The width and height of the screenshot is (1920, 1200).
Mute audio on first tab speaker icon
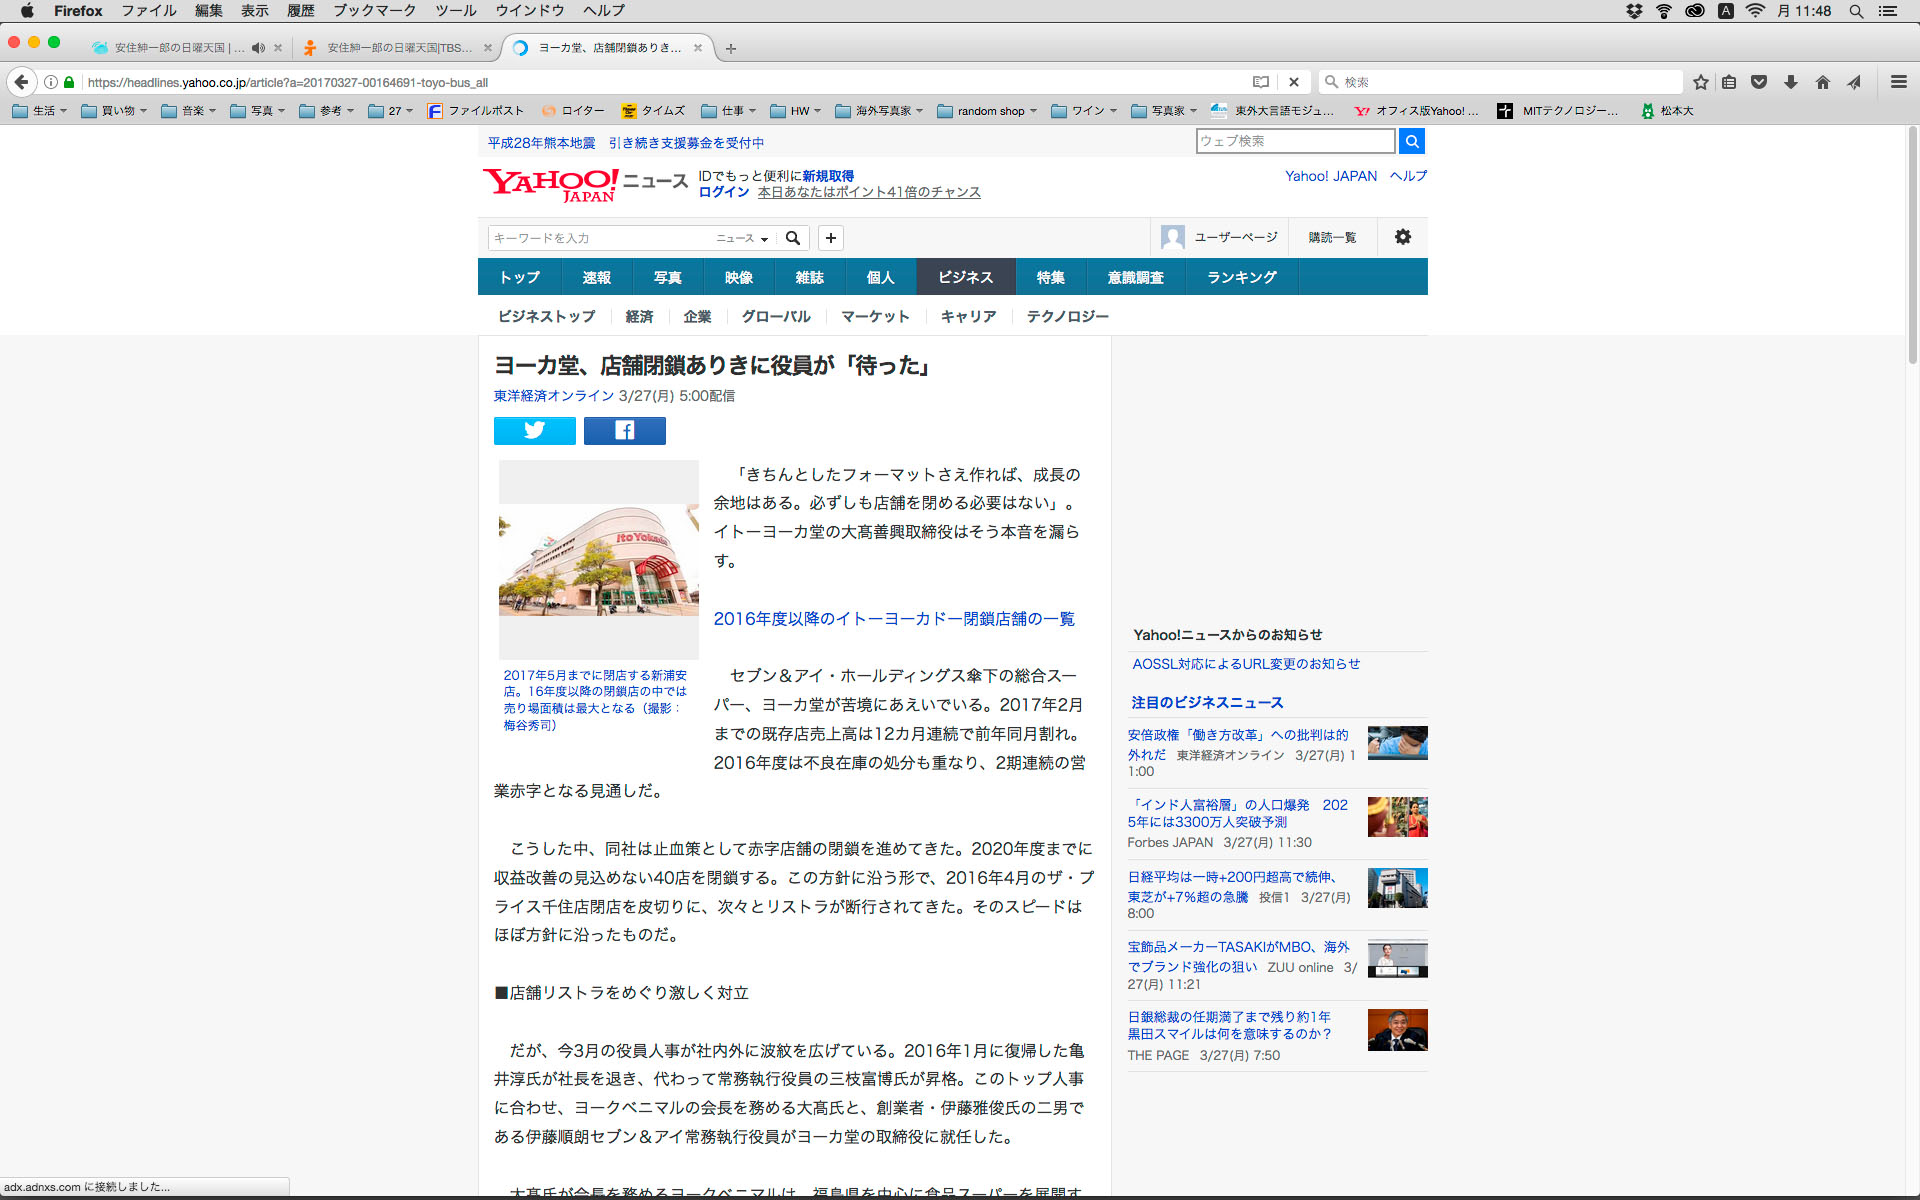[258, 48]
